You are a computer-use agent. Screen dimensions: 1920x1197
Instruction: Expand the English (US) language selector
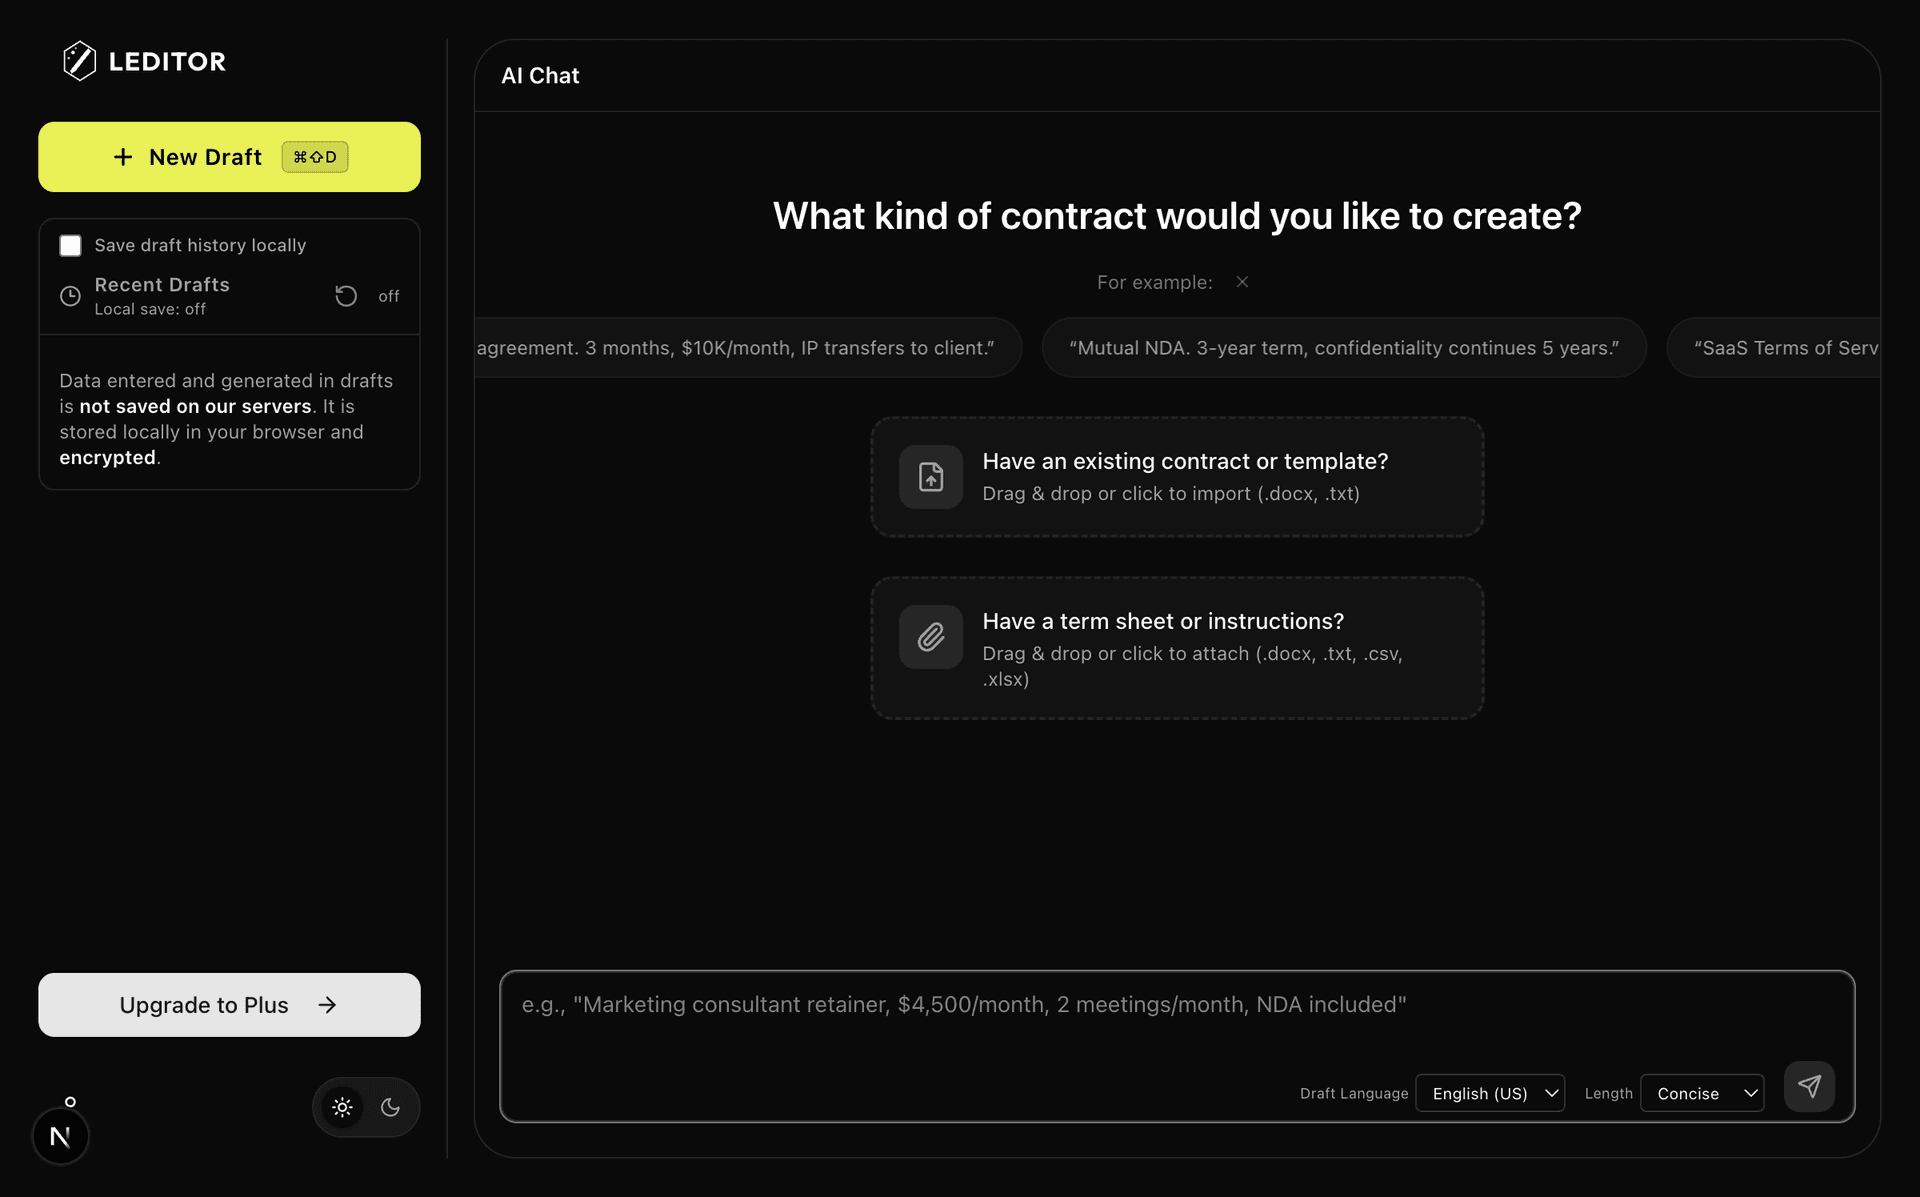click(1489, 1093)
